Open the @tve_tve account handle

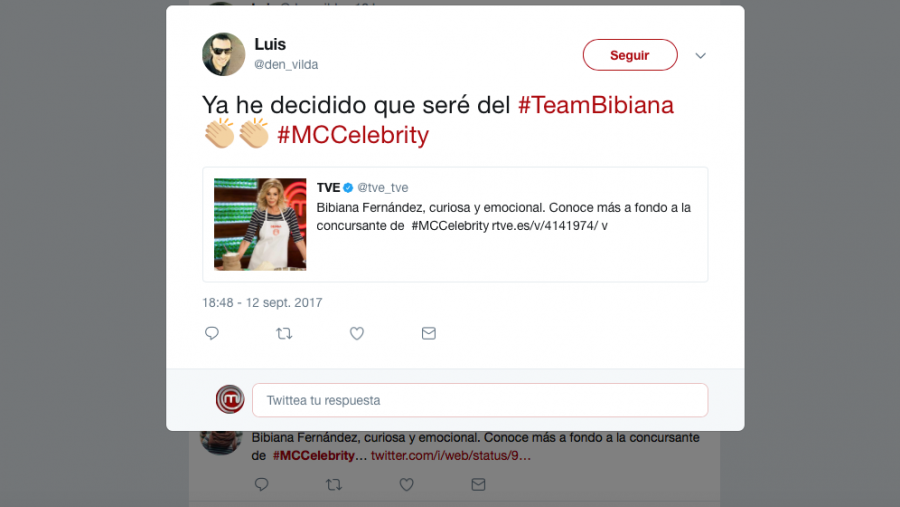coord(382,188)
